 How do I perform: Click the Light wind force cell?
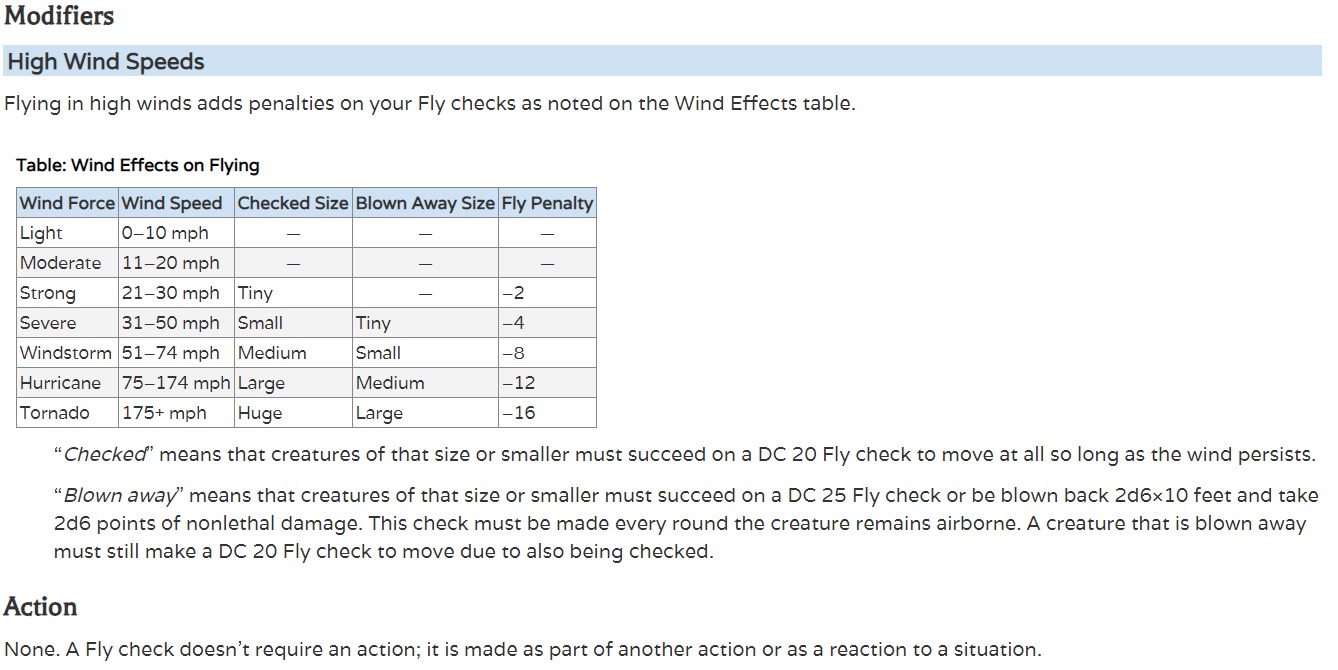click(x=41, y=233)
